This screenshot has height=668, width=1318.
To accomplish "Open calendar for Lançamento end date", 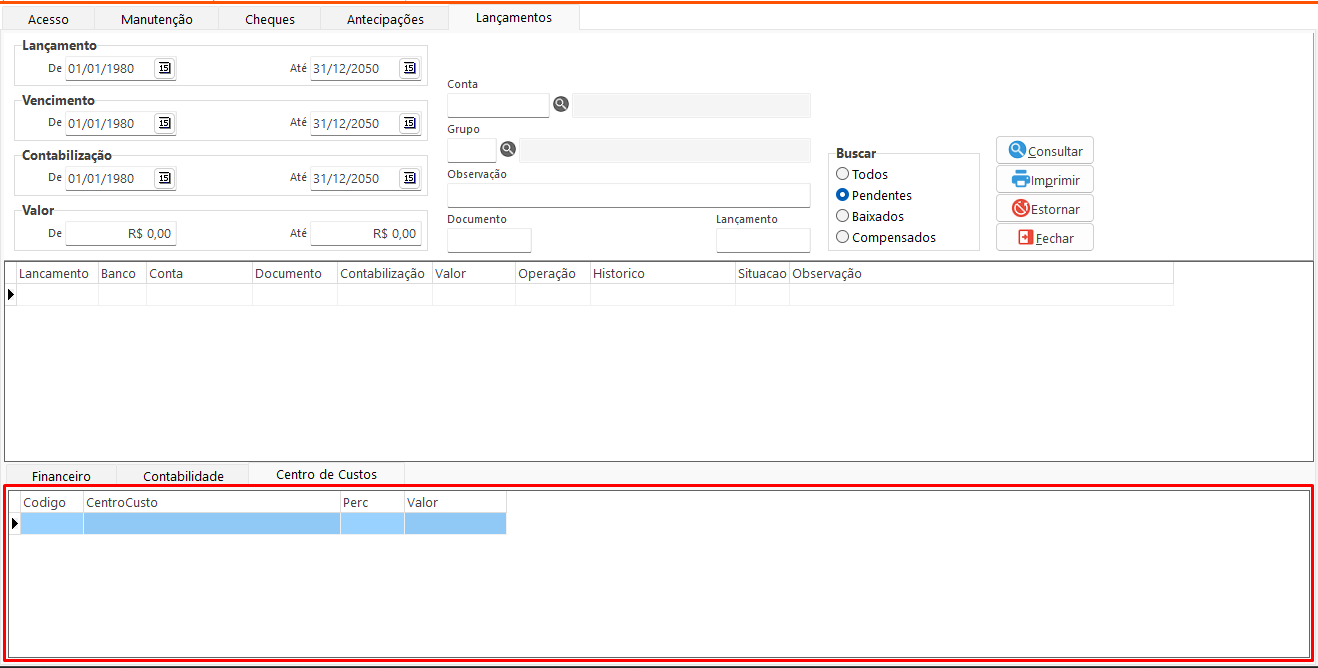I will 410,68.
